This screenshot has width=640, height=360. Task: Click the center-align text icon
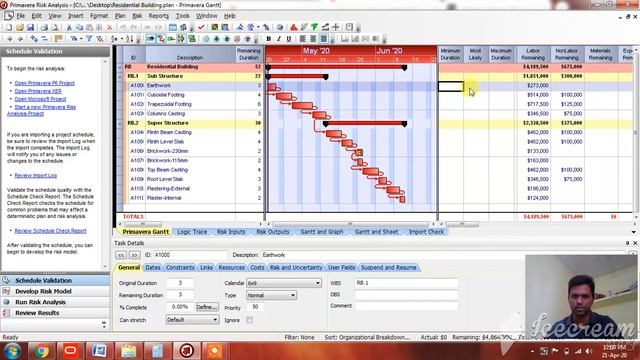[x=313, y=39]
